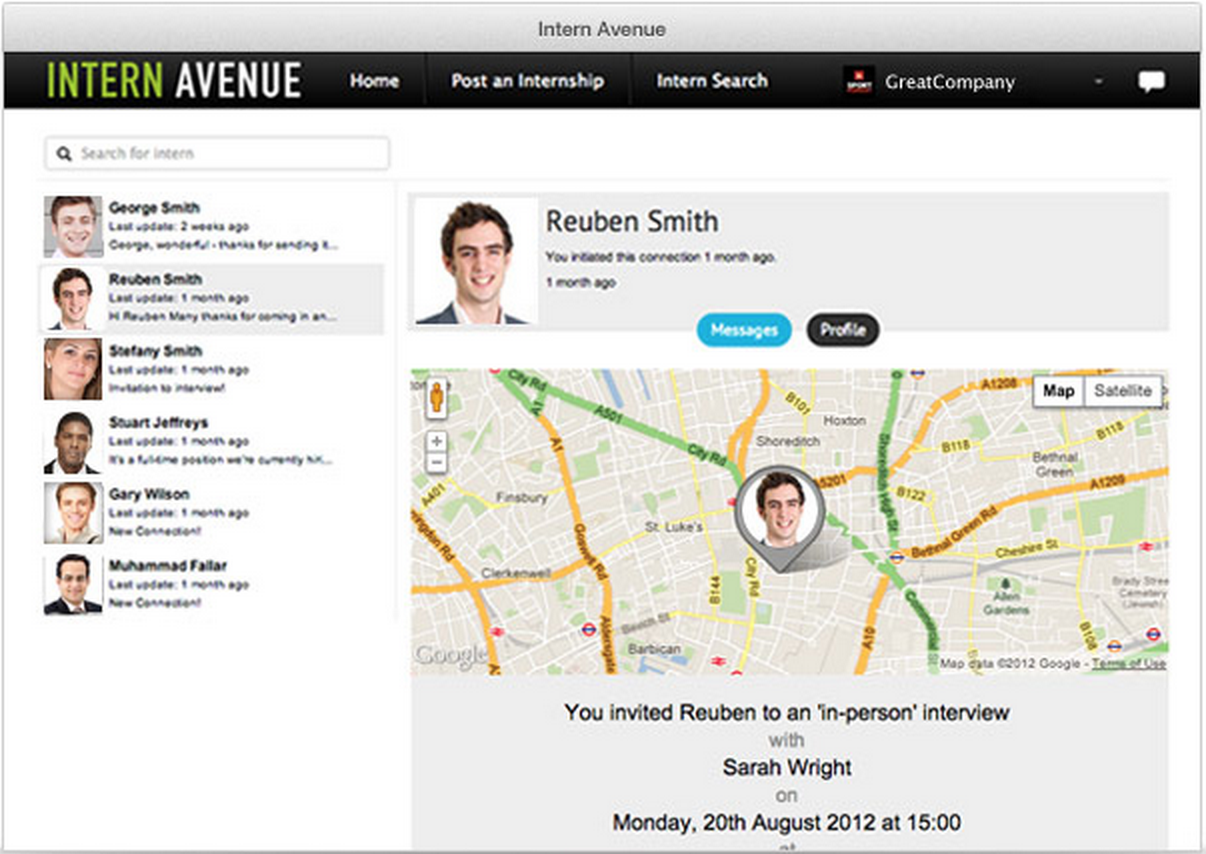Image resolution: width=1206 pixels, height=854 pixels.
Task: Click the 'George, wonderful - thanks' message preview
Action: [x=223, y=245]
